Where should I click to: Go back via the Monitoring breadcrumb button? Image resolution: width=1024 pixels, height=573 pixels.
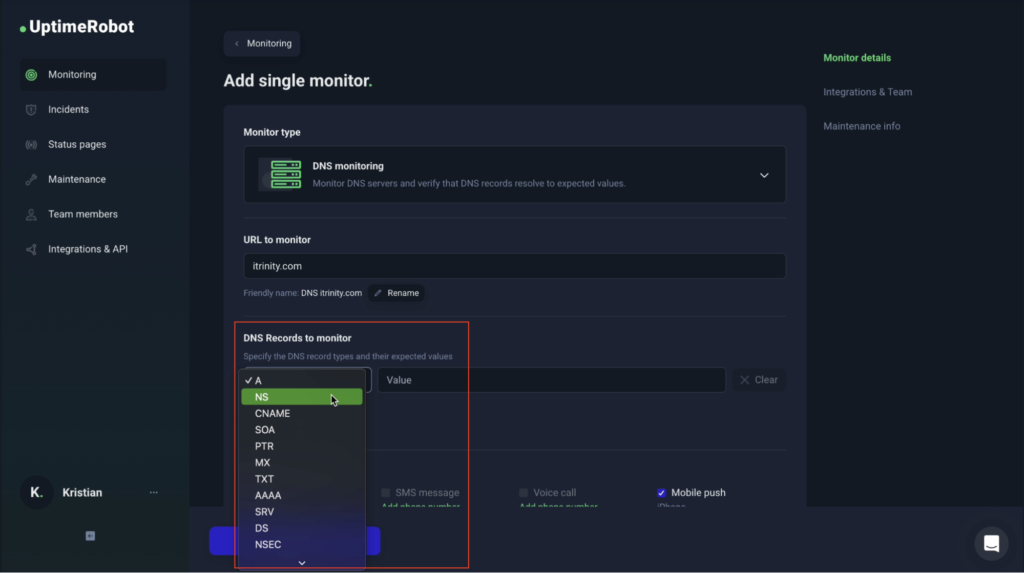point(262,43)
